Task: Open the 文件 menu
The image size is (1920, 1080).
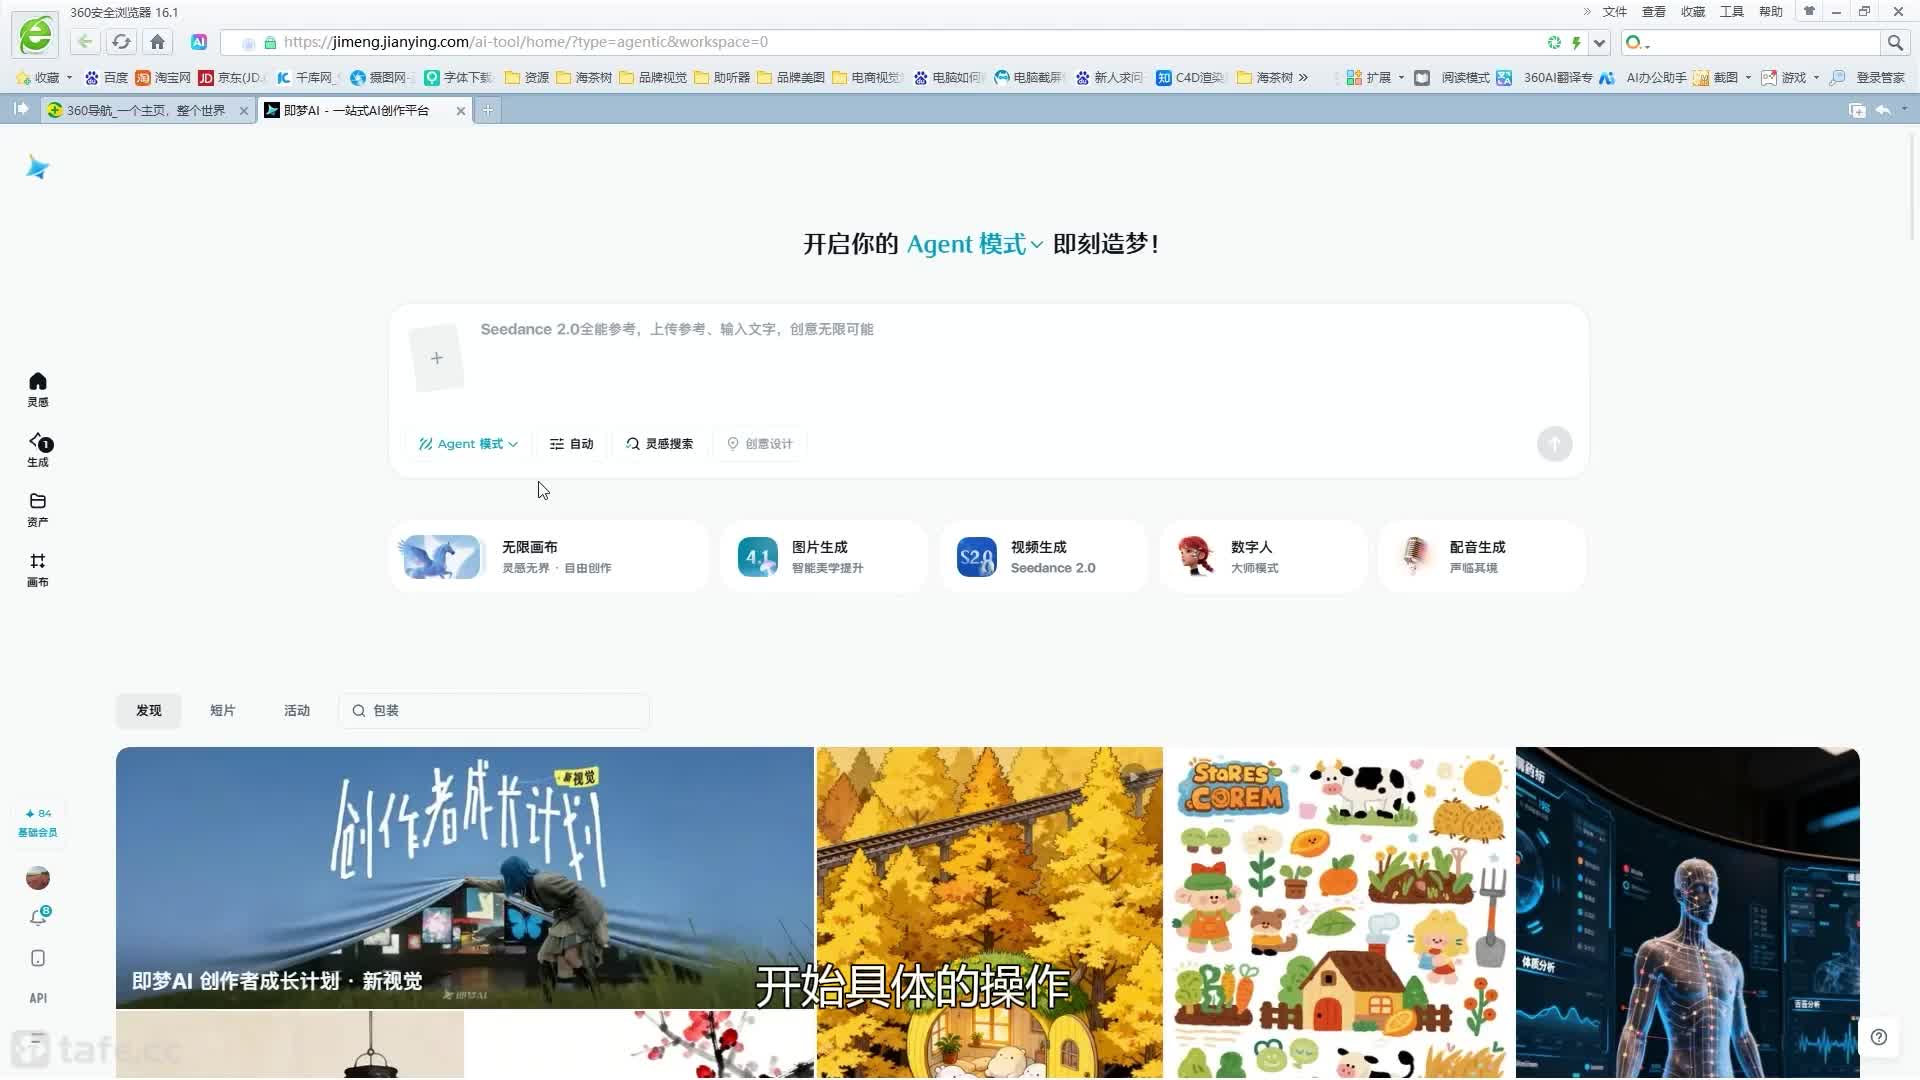Action: 1614,12
